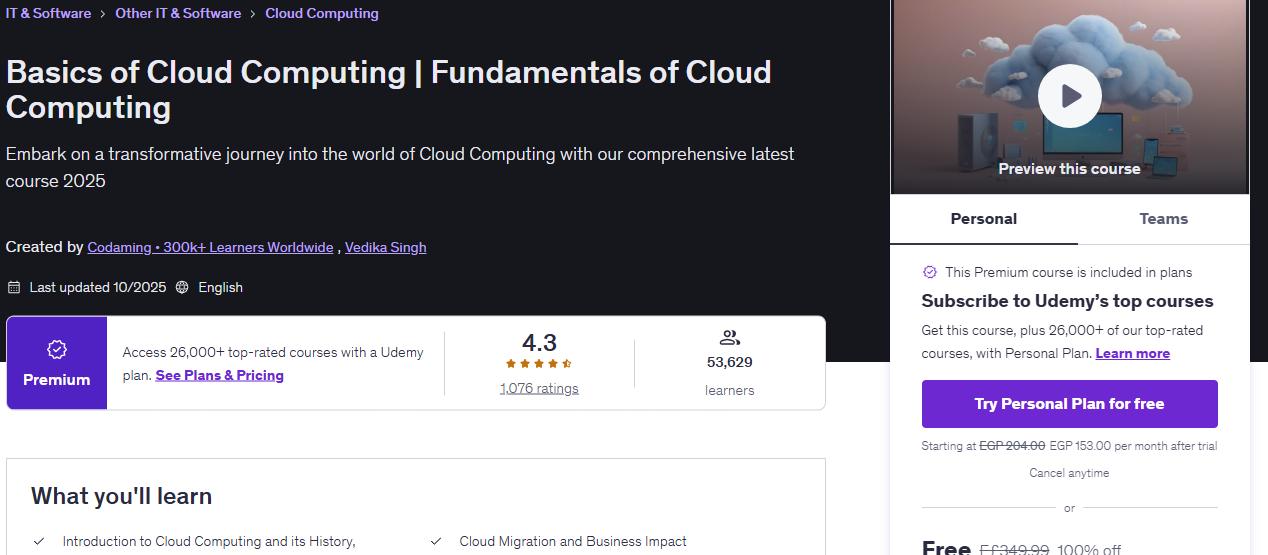Click the calendar icon beside Last updated
The height and width of the screenshot is (555, 1268).
14,287
